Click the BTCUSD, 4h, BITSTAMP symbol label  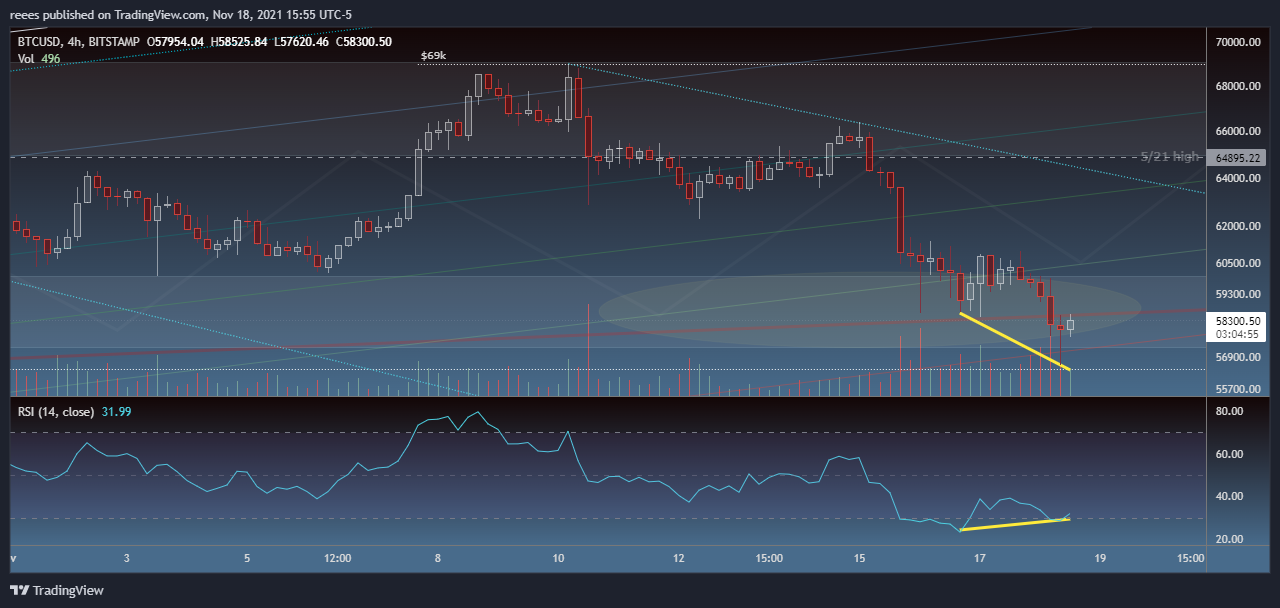pos(78,41)
